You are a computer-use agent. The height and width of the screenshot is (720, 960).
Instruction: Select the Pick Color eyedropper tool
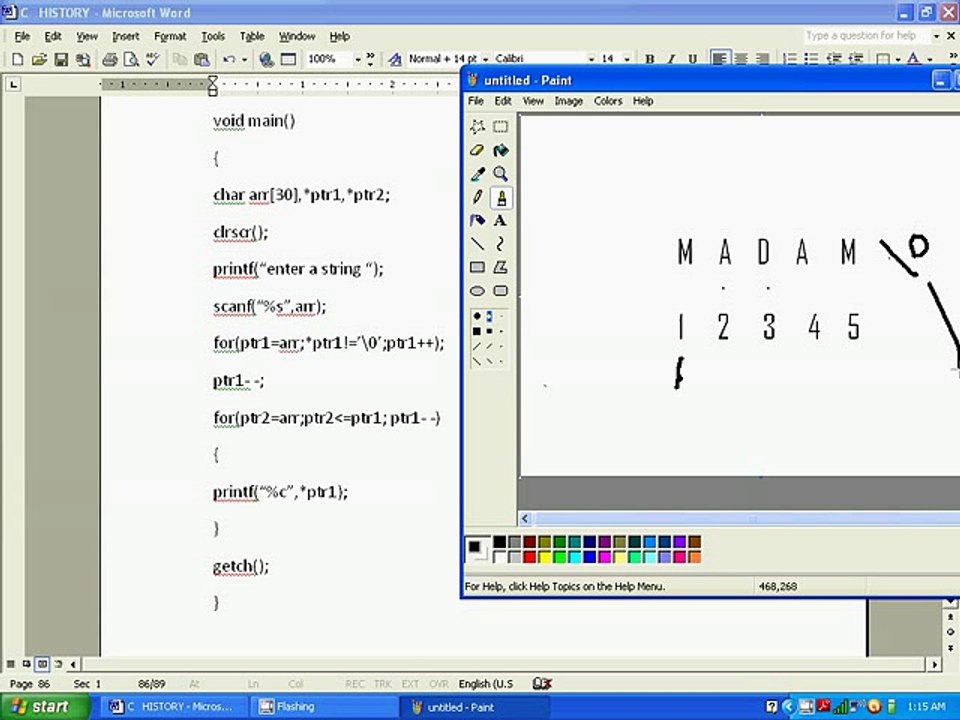[477, 174]
